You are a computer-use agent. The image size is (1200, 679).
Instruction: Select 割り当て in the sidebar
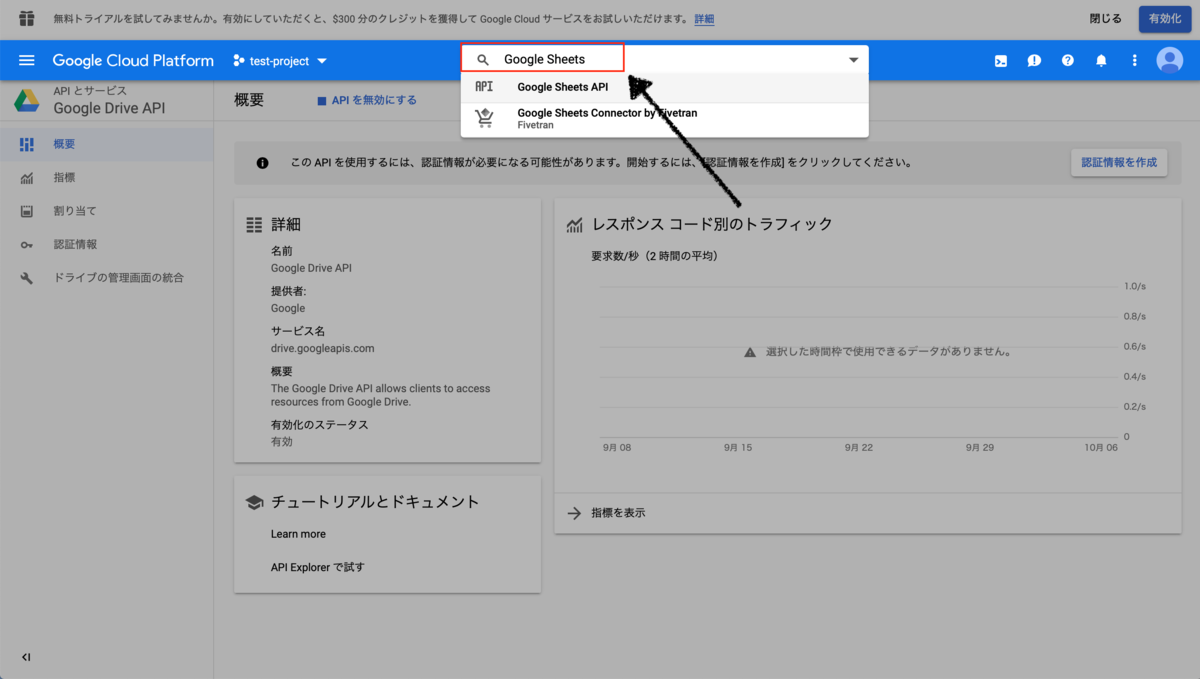(x=107, y=211)
